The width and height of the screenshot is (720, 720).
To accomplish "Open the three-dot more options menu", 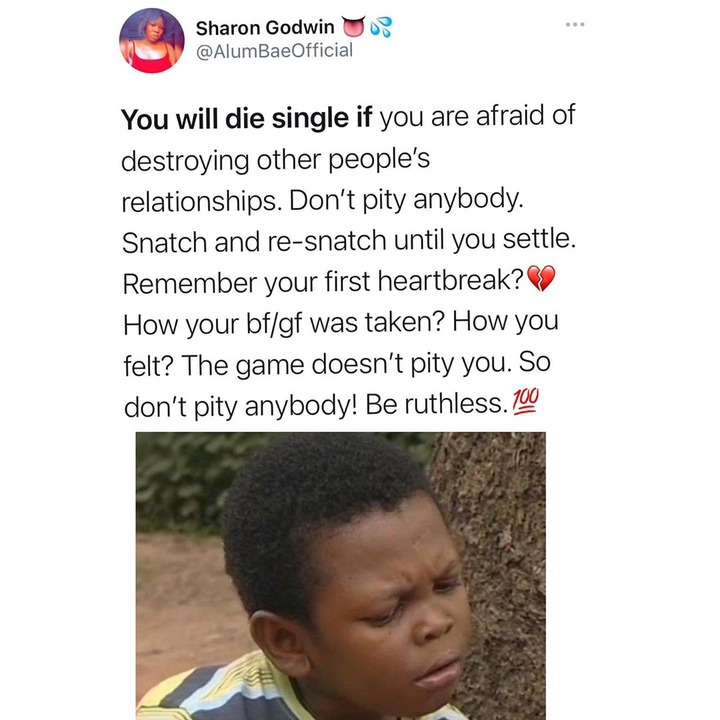I will point(575,24).
